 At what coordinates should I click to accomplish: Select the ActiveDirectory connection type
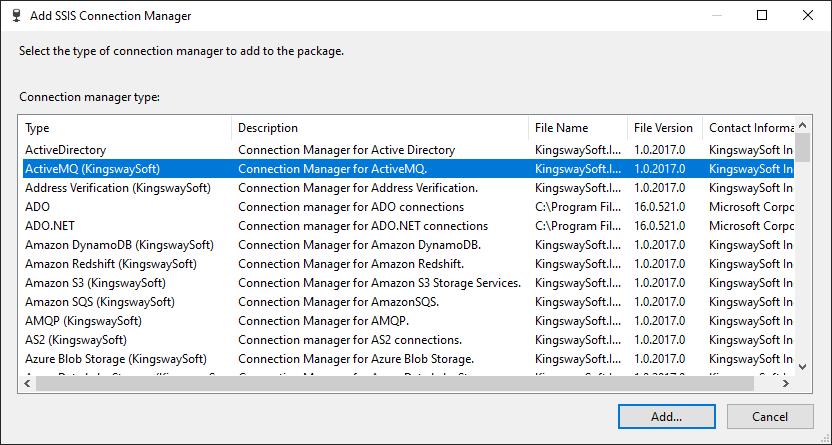click(65, 150)
